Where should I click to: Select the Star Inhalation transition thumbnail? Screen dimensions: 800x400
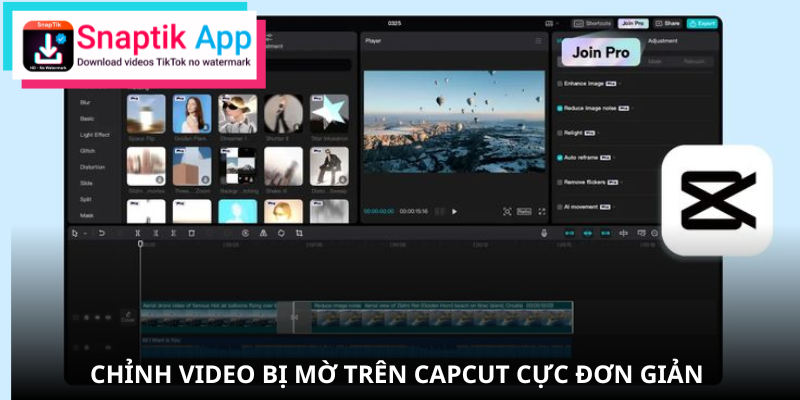[329, 114]
